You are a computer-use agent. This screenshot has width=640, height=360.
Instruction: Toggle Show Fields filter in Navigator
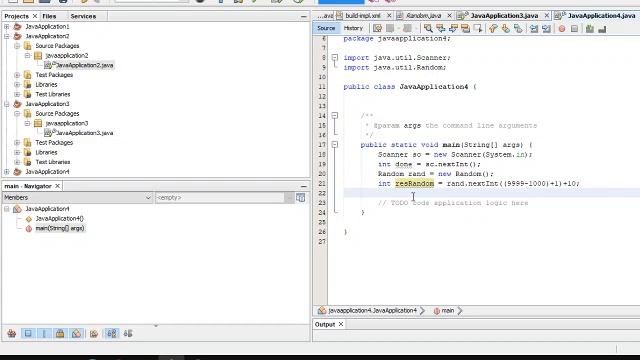(x=28, y=333)
